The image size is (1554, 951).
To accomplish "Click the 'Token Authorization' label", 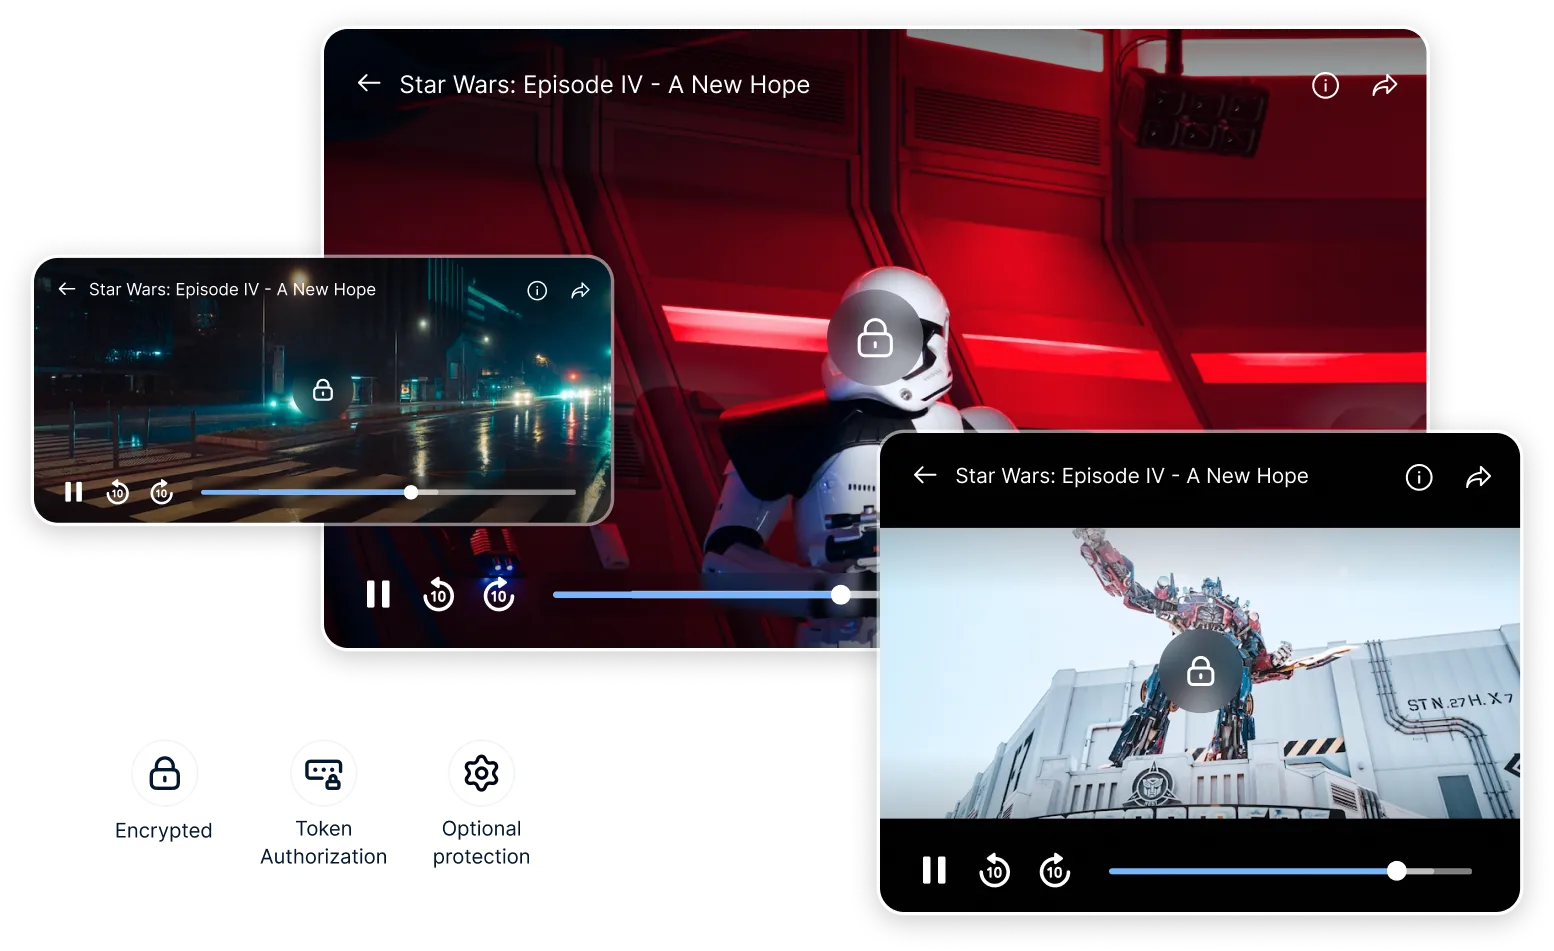I will [x=324, y=843].
